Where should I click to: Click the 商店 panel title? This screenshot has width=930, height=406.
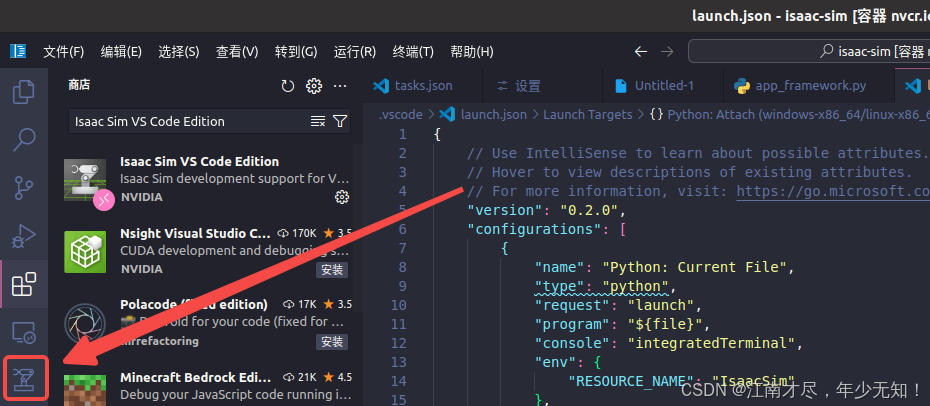tap(79, 86)
